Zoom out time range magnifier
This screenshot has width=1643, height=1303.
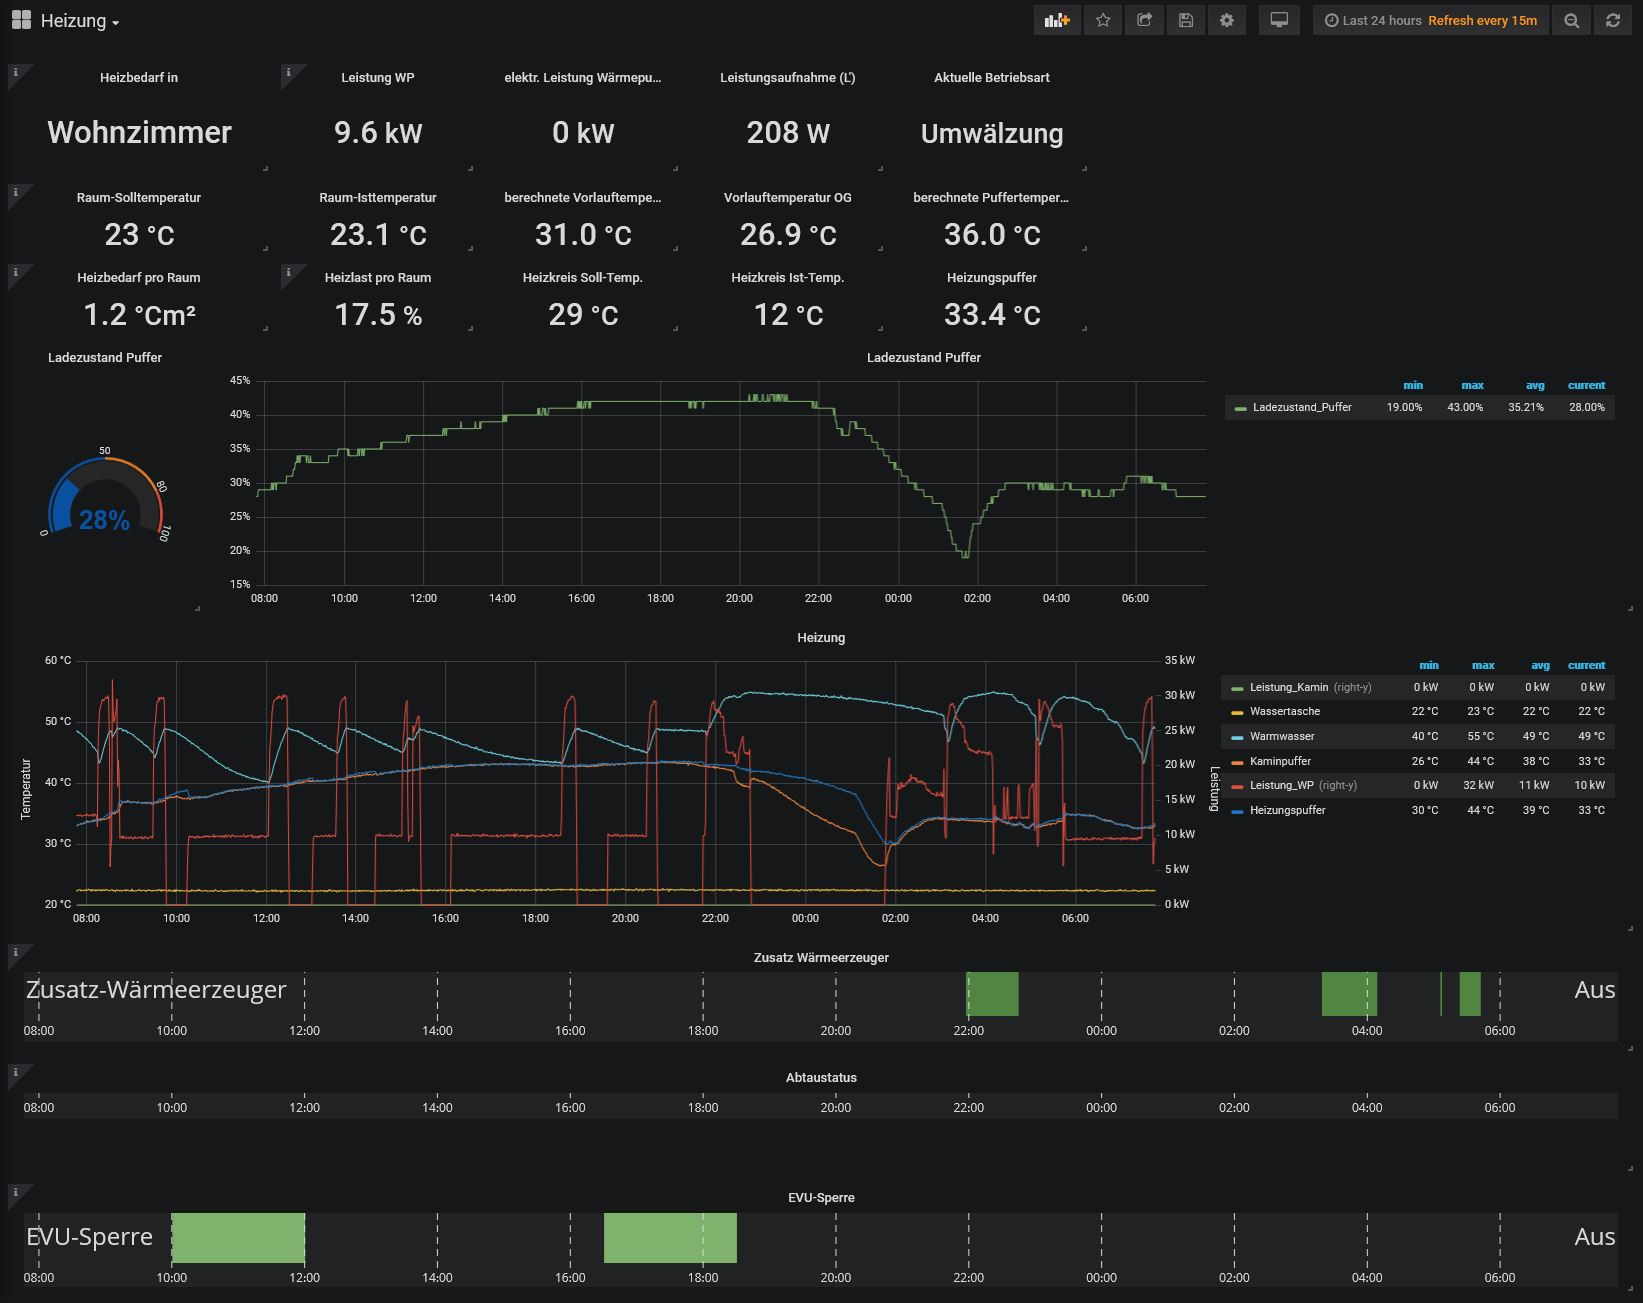1572,20
